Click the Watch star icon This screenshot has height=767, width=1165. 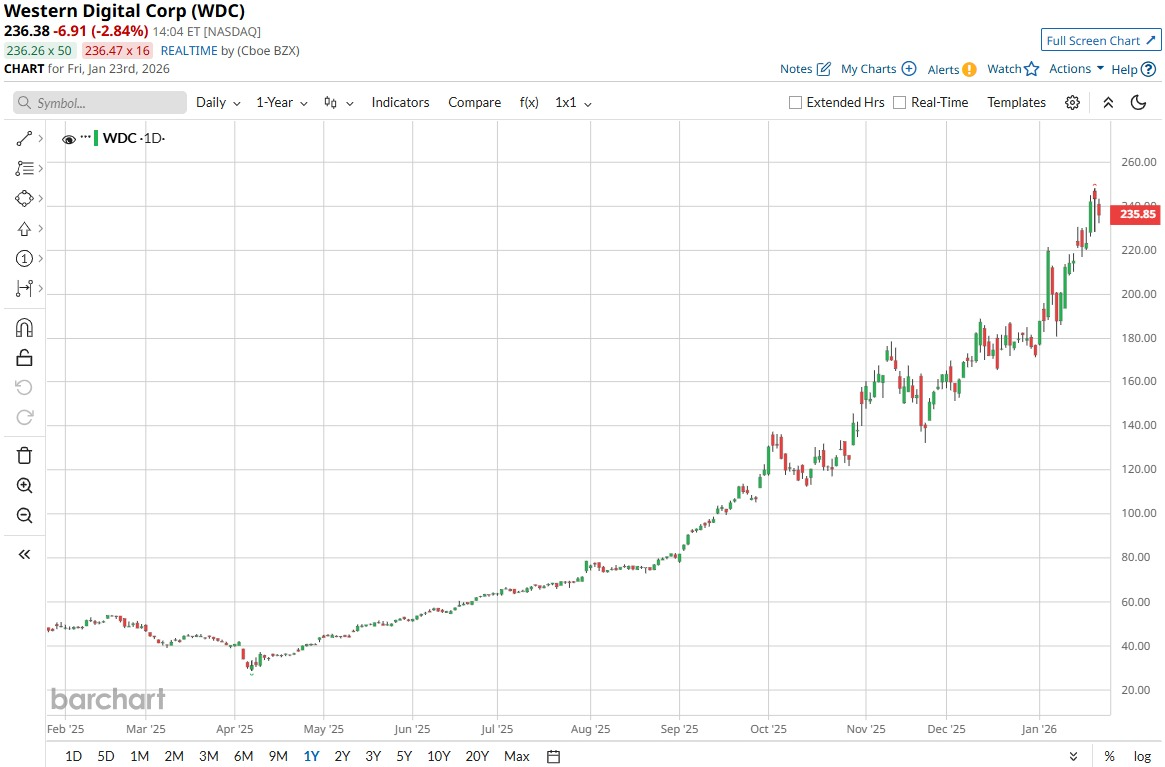[1031, 69]
